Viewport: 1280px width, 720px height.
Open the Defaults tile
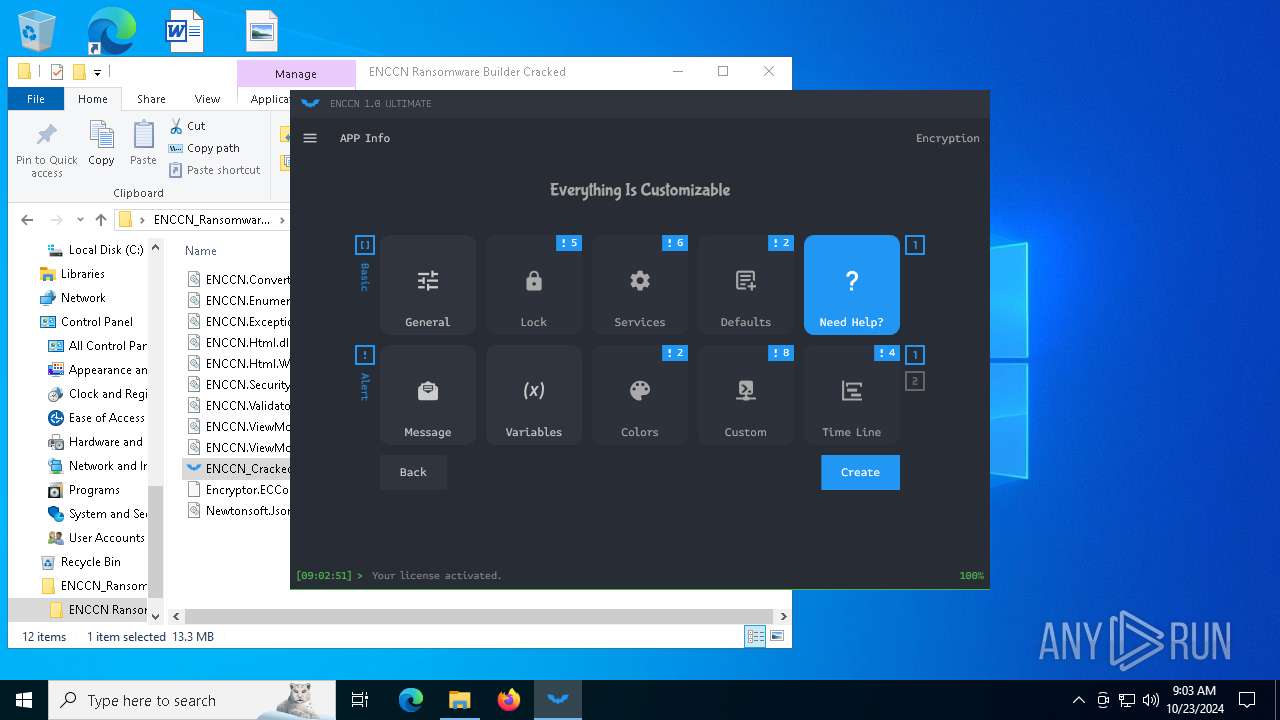coord(746,284)
